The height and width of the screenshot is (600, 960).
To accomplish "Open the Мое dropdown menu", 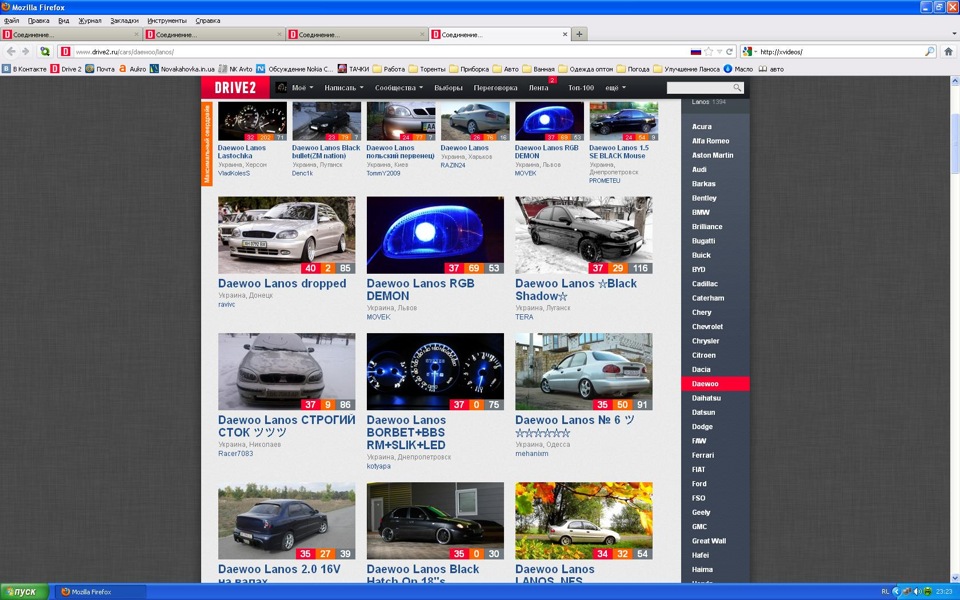I will pyautogui.click(x=302, y=88).
